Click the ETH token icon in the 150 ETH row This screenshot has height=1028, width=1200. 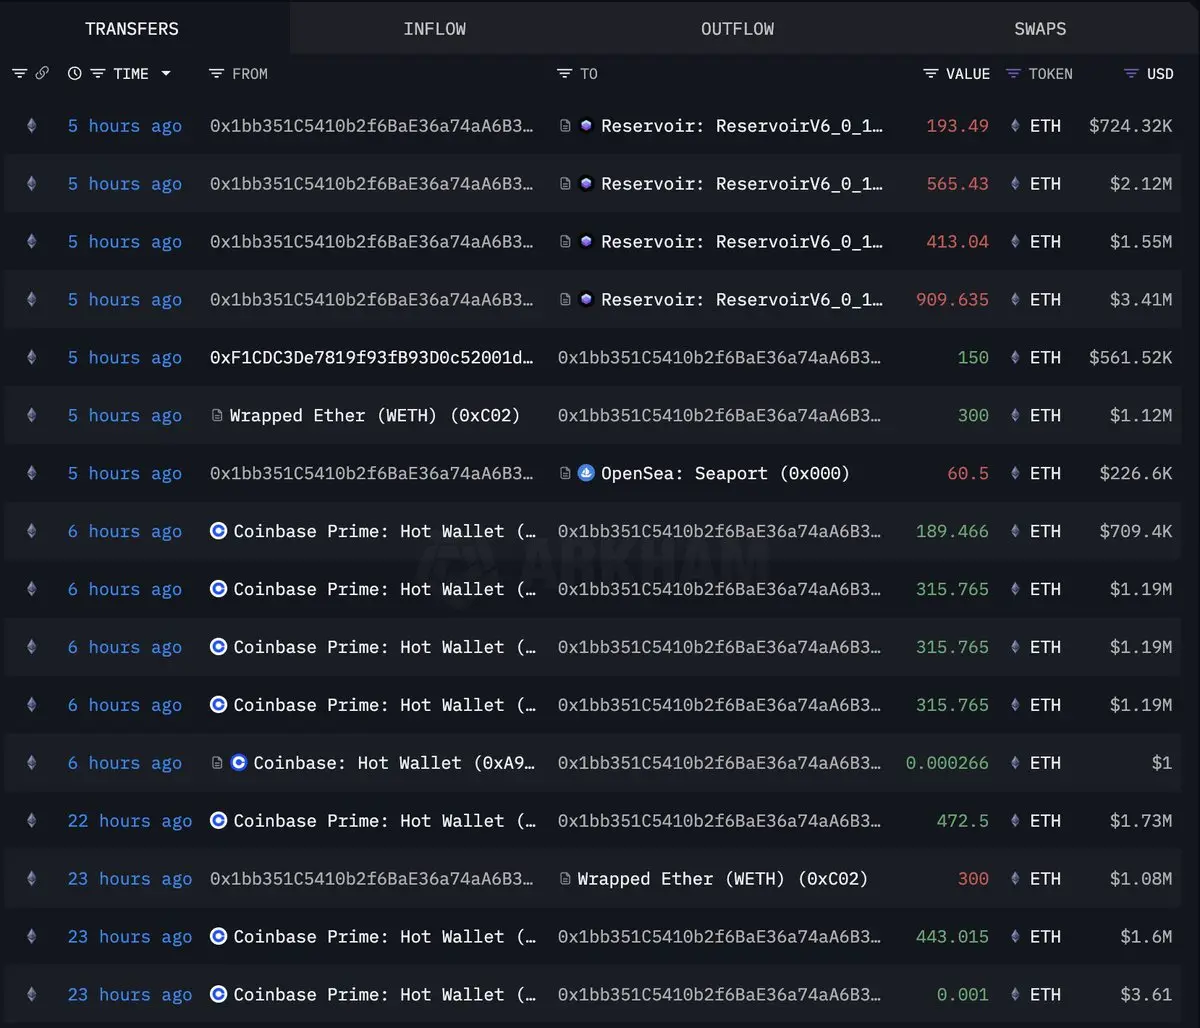pyautogui.click(x=1016, y=358)
